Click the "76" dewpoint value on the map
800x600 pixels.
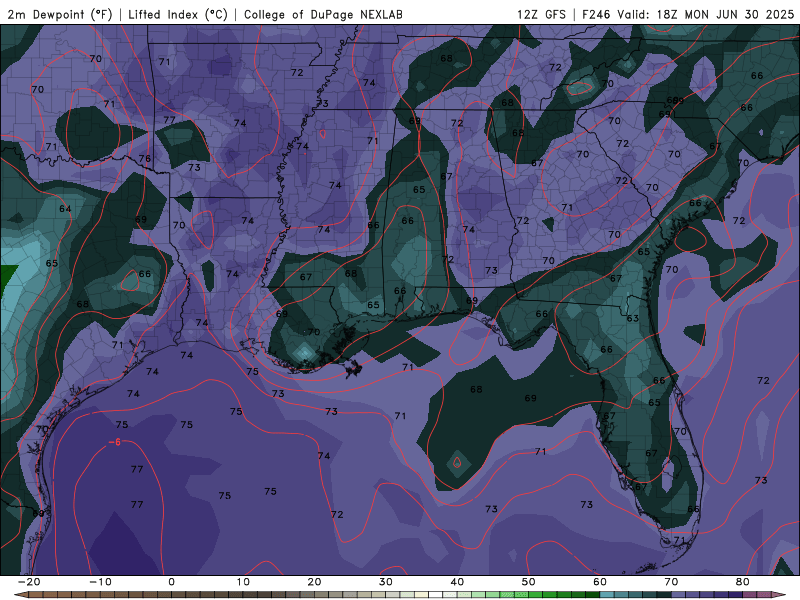click(x=145, y=158)
